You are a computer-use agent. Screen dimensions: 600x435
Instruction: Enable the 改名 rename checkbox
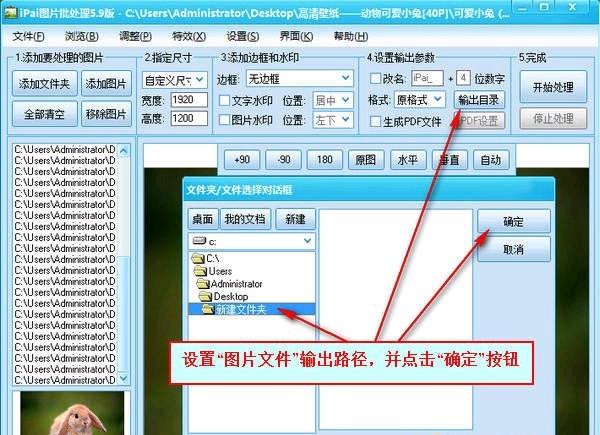click(x=374, y=78)
